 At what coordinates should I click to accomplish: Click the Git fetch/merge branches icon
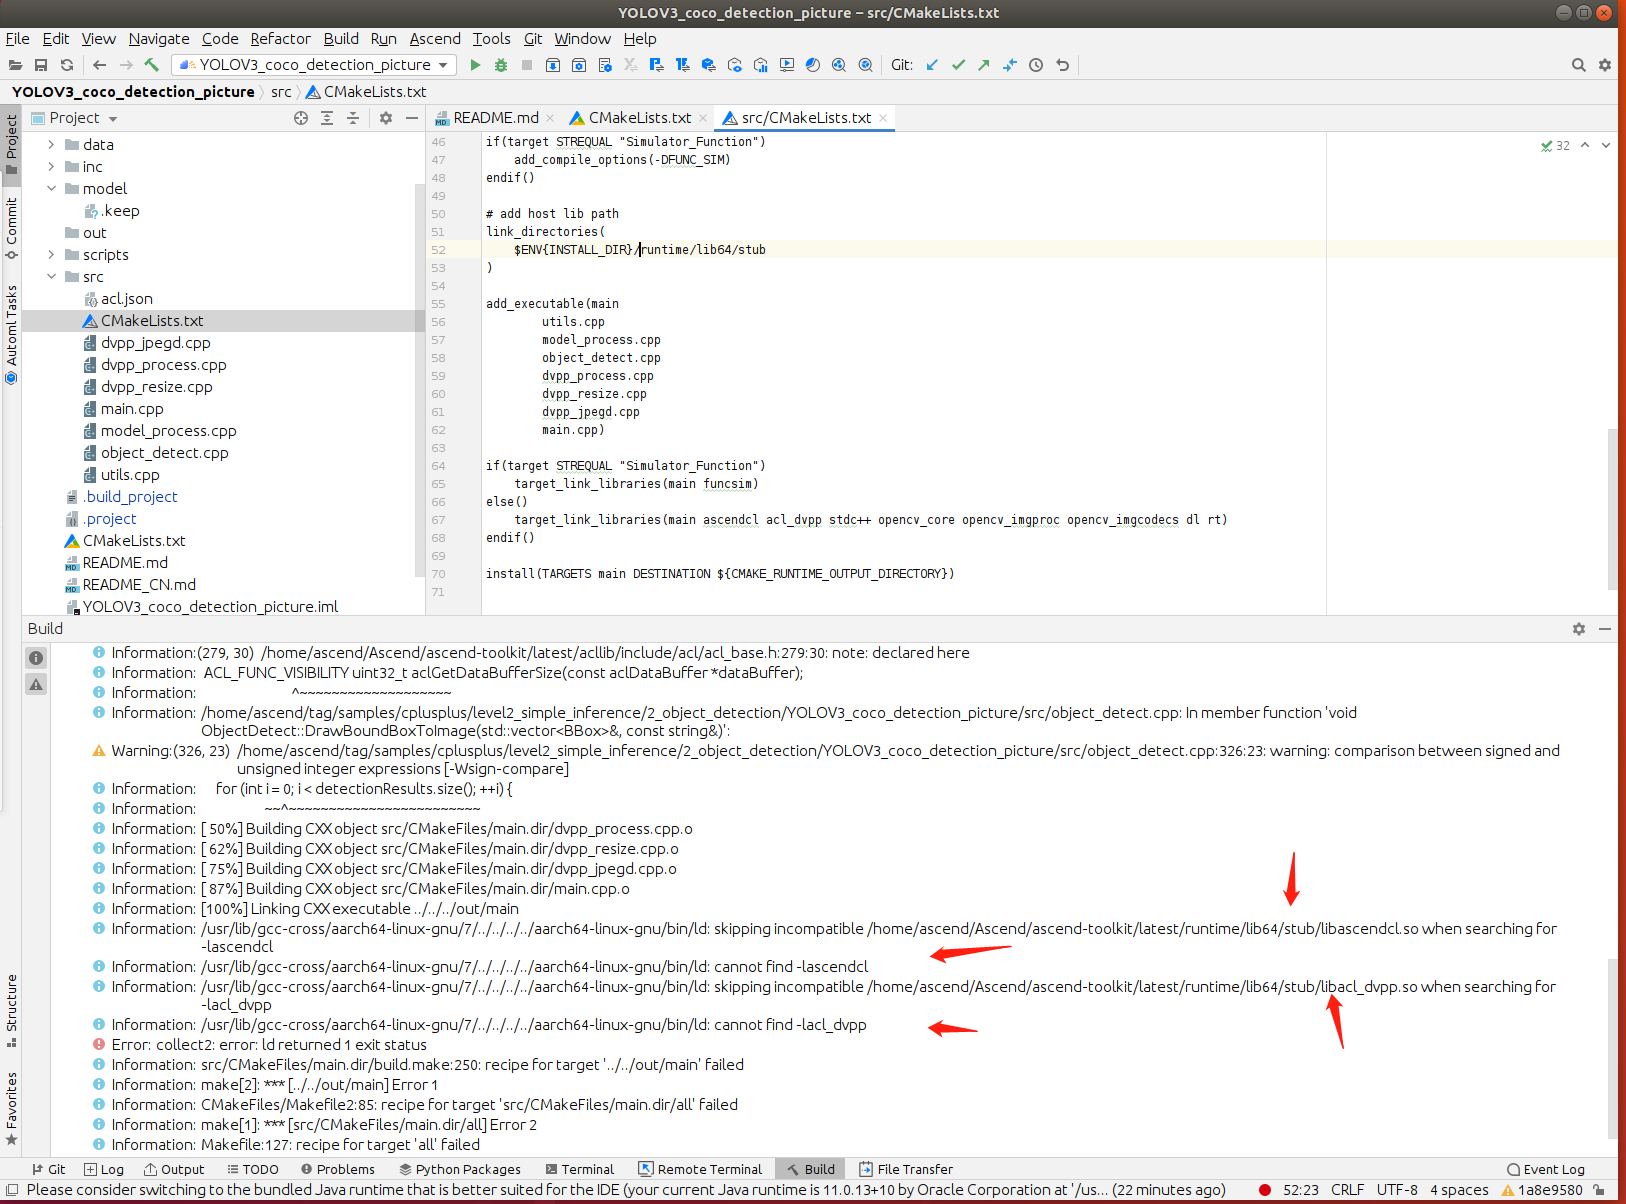[x=1010, y=65]
